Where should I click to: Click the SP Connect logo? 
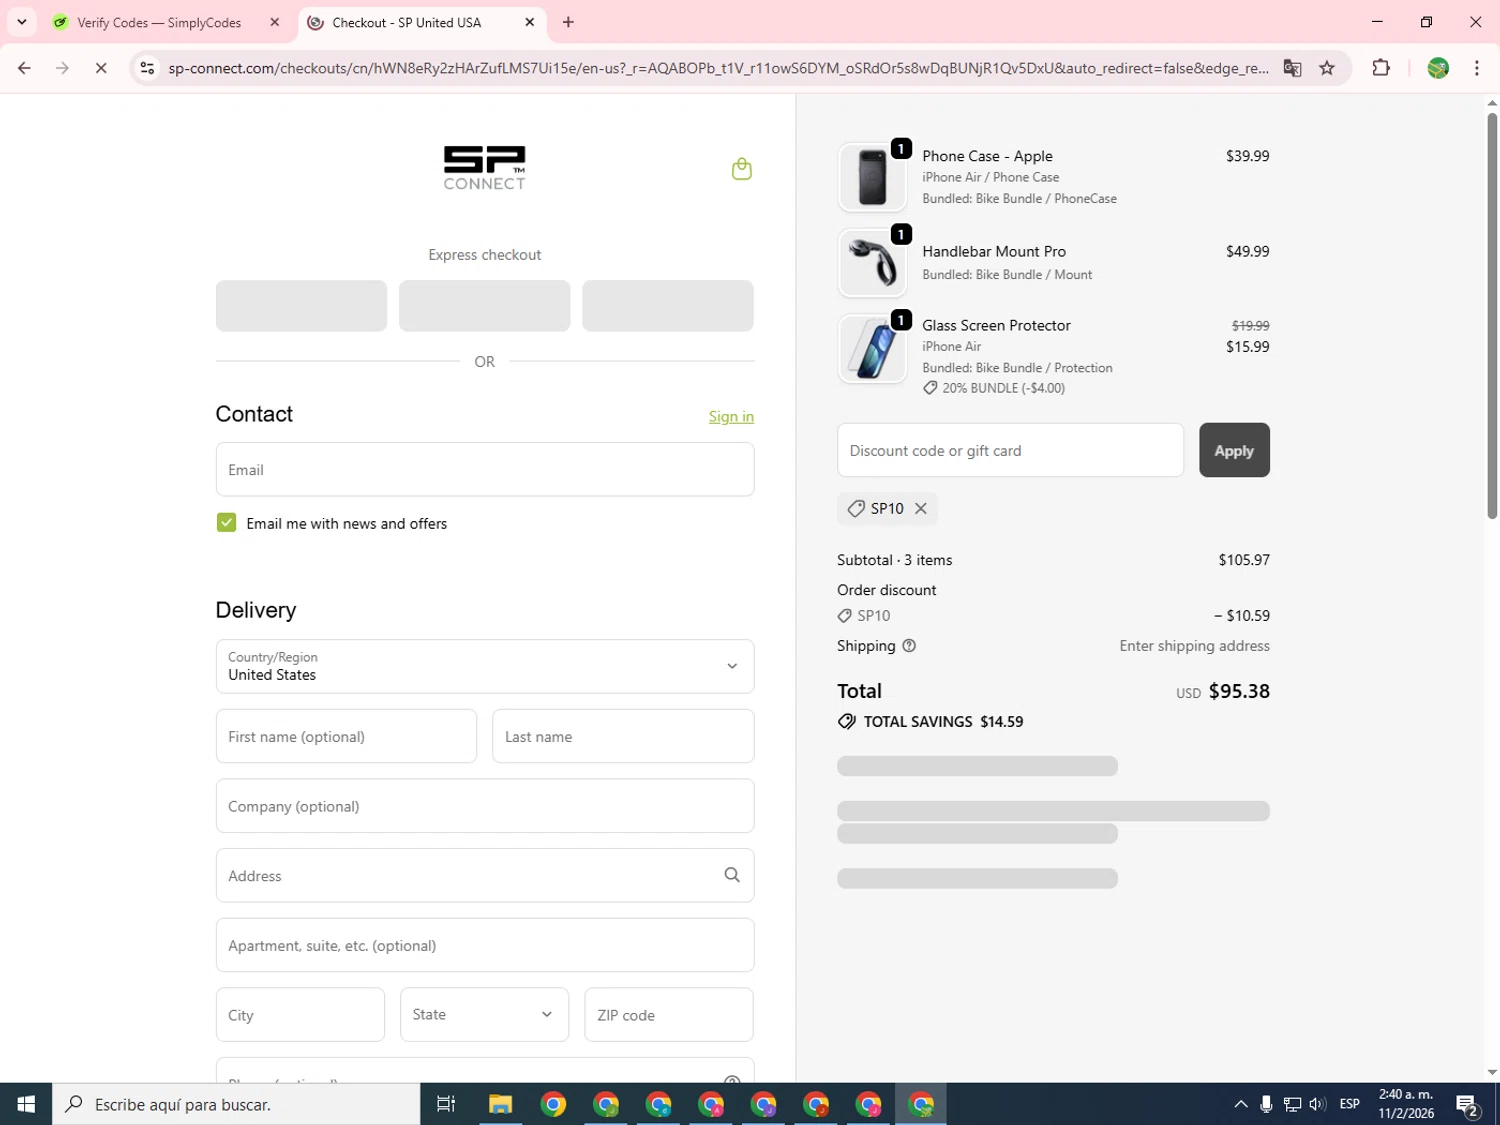coord(485,168)
